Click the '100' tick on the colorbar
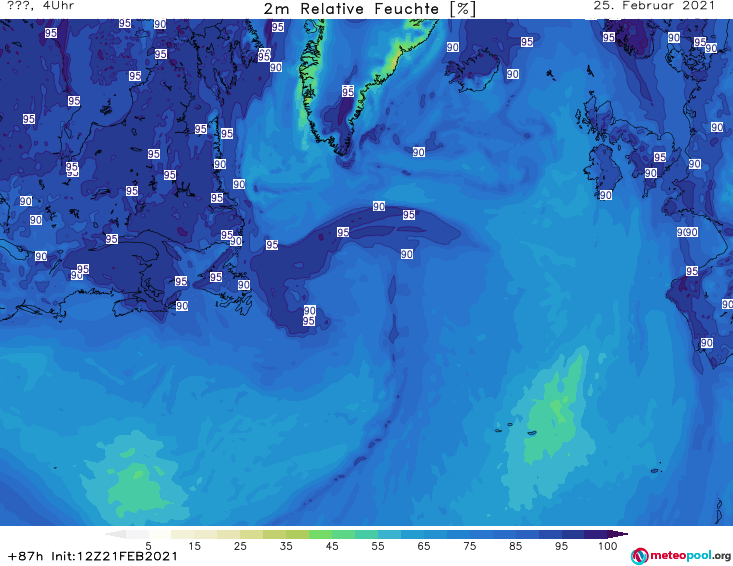The width and height of the screenshot is (733, 566). (x=607, y=545)
